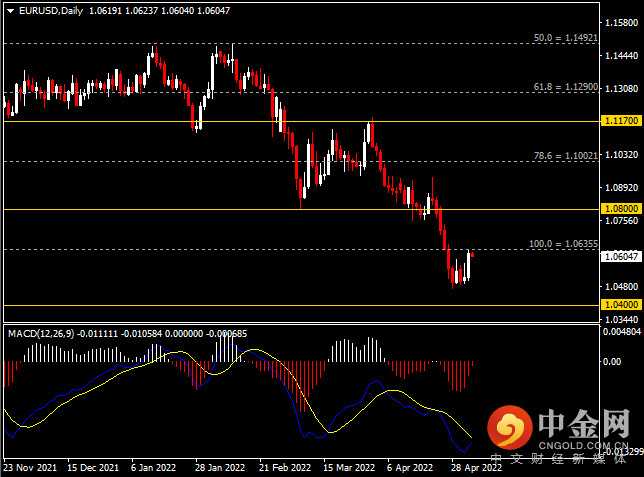Click the 1.07560 price scale value
This screenshot has height=477, width=644.
(621, 221)
